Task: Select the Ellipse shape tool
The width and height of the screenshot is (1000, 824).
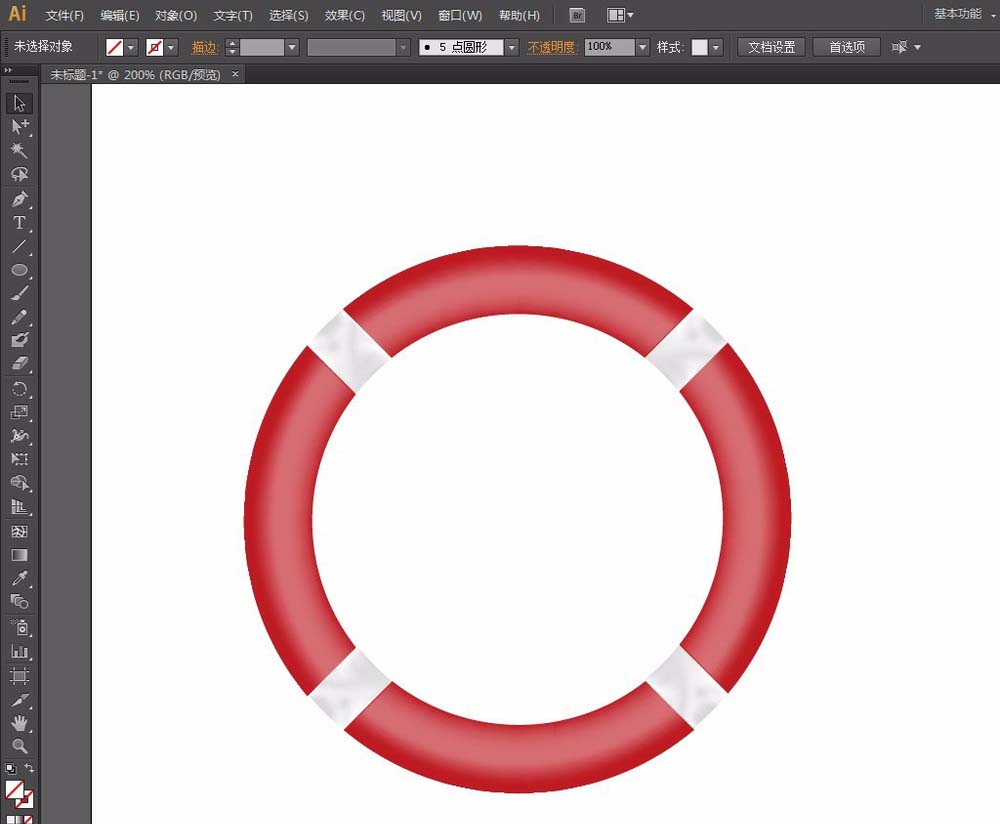Action: pyautogui.click(x=18, y=270)
